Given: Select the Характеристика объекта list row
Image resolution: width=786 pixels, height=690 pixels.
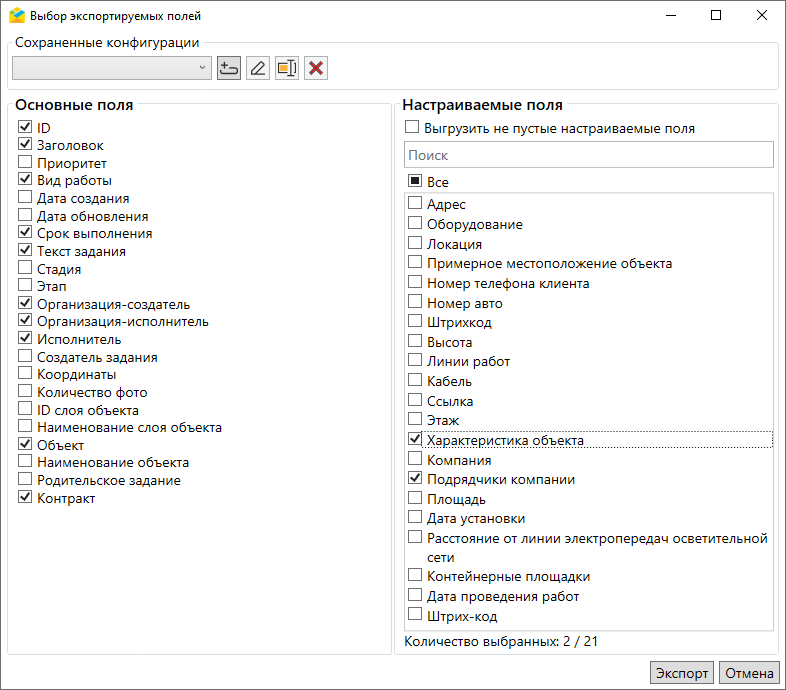Looking at the screenshot, I should click(x=505, y=440).
